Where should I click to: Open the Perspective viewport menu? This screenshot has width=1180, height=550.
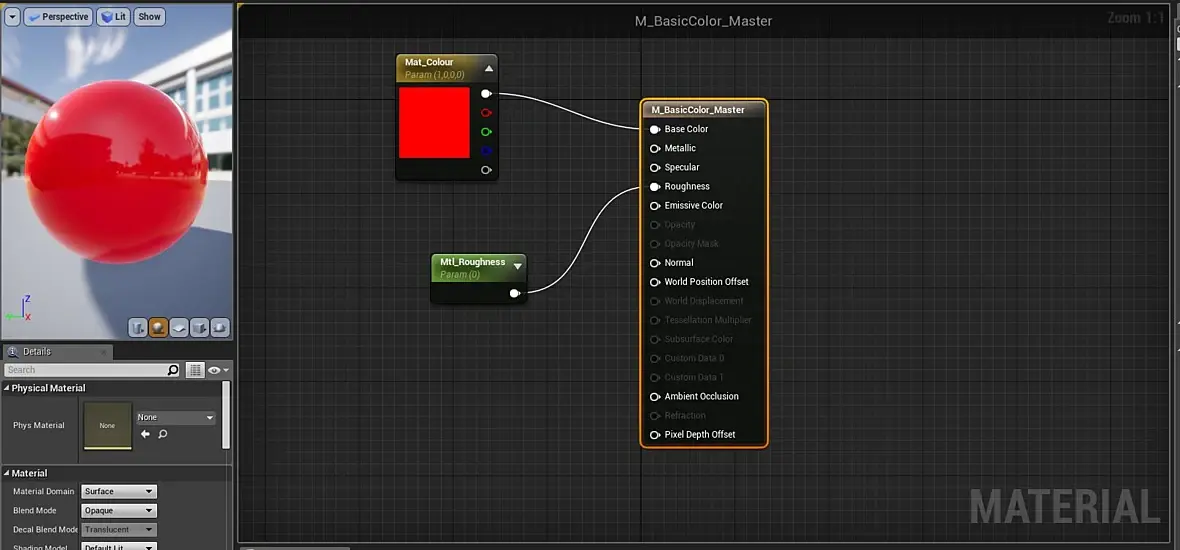(x=57, y=17)
